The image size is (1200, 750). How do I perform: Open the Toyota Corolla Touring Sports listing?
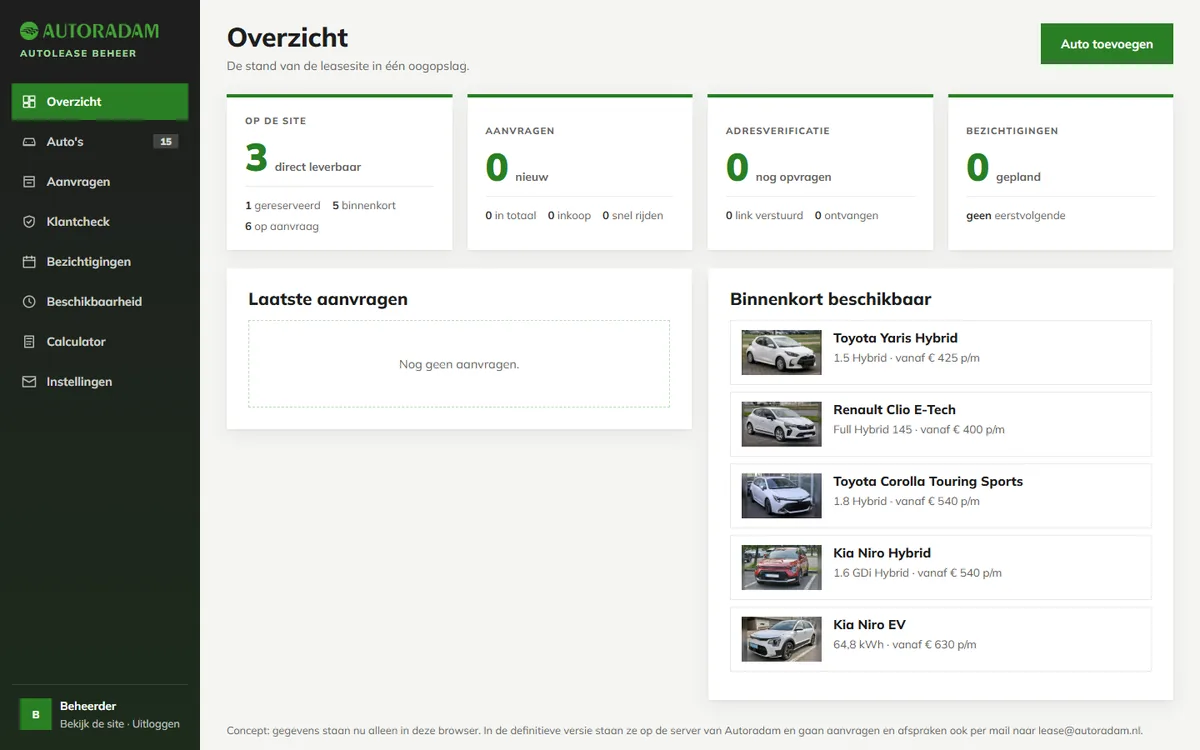click(x=941, y=496)
